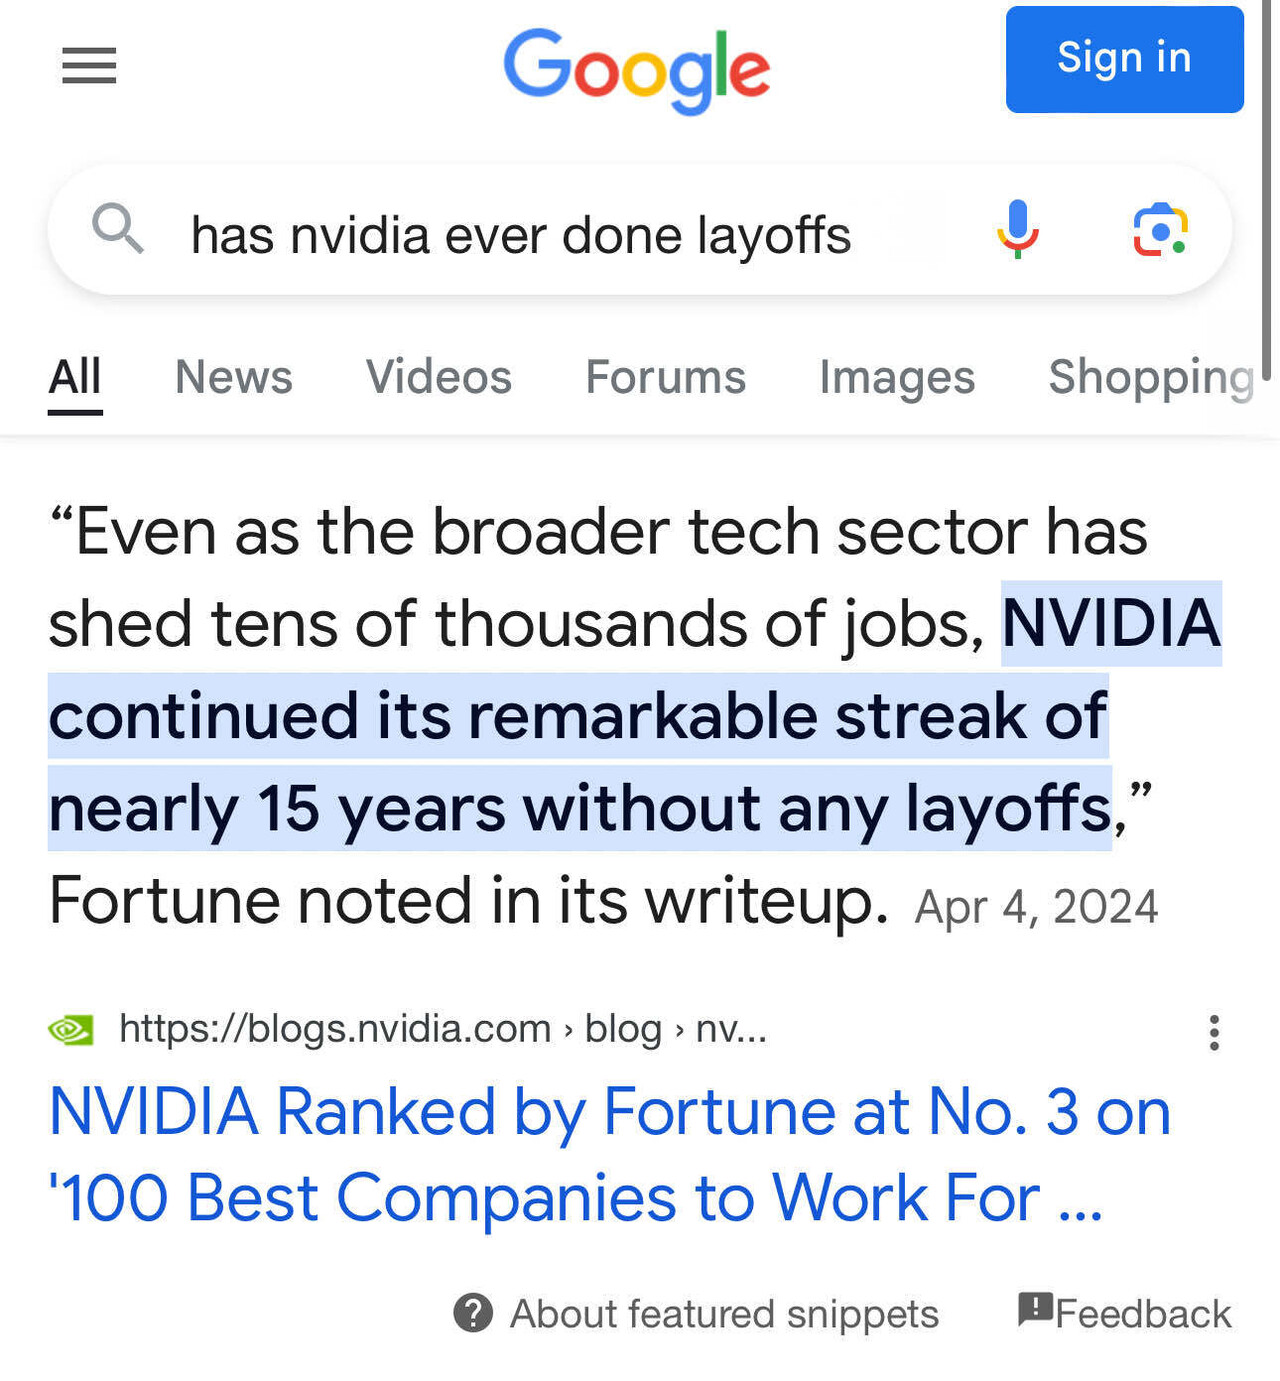Click the magnifying glass search icon

tap(118, 230)
